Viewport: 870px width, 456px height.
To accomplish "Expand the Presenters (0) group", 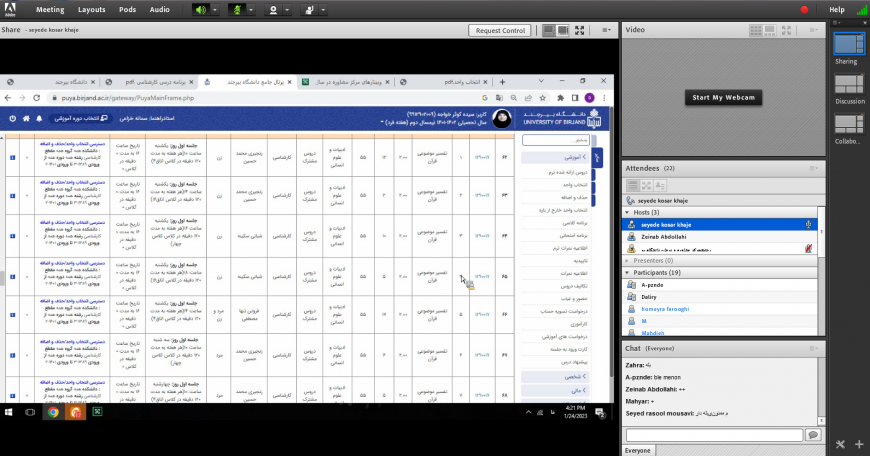I will pyautogui.click(x=628, y=261).
